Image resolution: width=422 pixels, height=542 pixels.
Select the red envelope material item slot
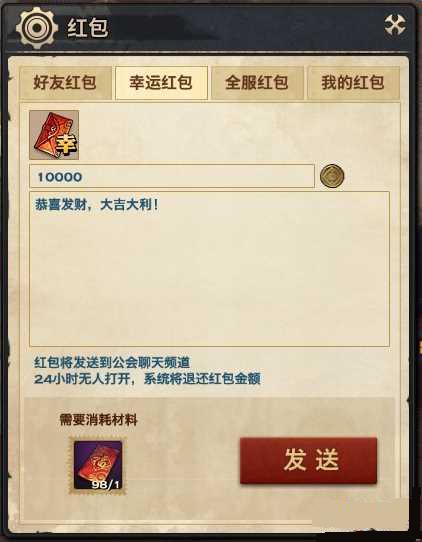98,465
